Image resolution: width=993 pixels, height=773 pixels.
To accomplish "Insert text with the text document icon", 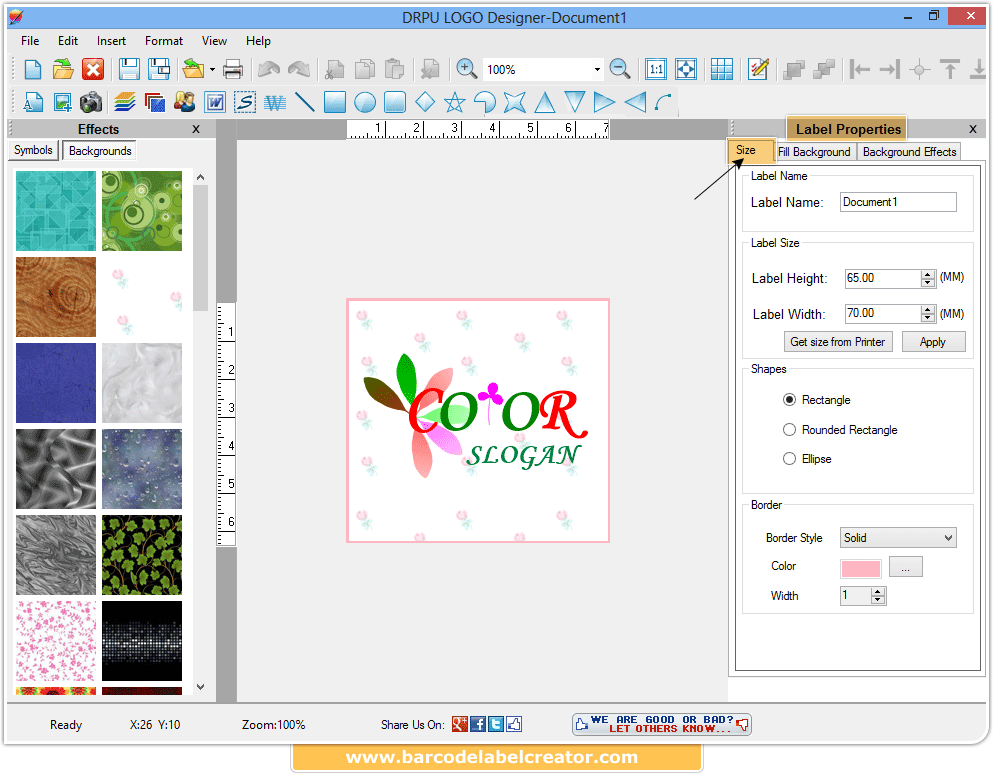I will click(x=32, y=102).
